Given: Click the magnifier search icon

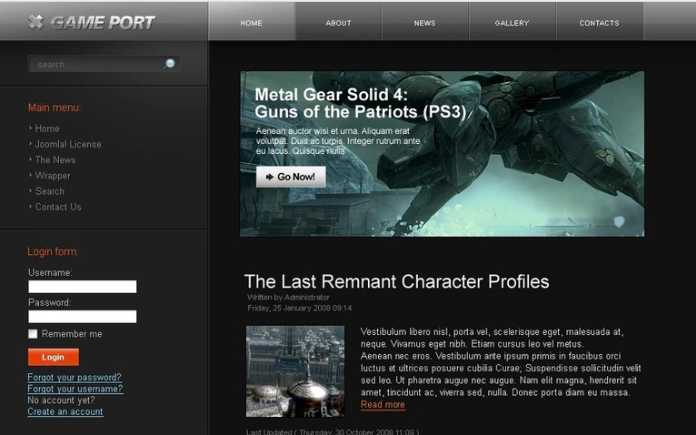Looking at the screenshot, I should pyautogui.click(x=169, y=64).
